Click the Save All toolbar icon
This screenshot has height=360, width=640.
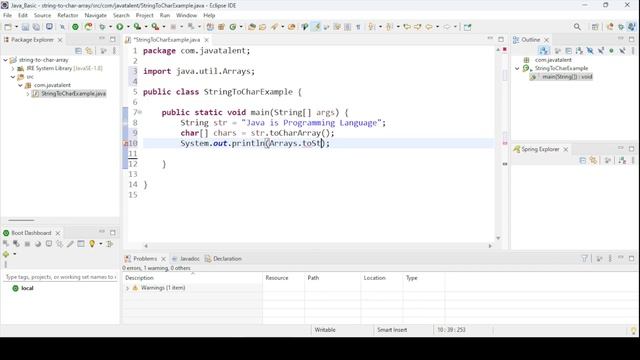pyautogui.click(x=36, y=27)
